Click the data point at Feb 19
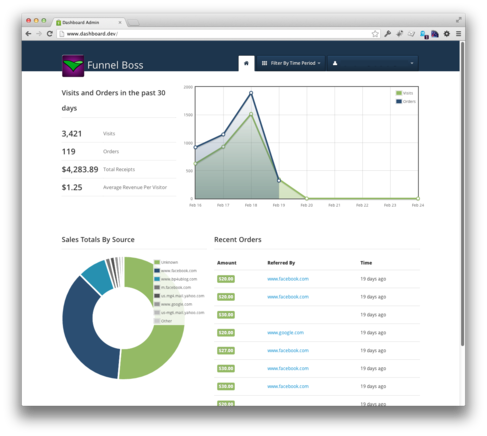 click(279, 181)
